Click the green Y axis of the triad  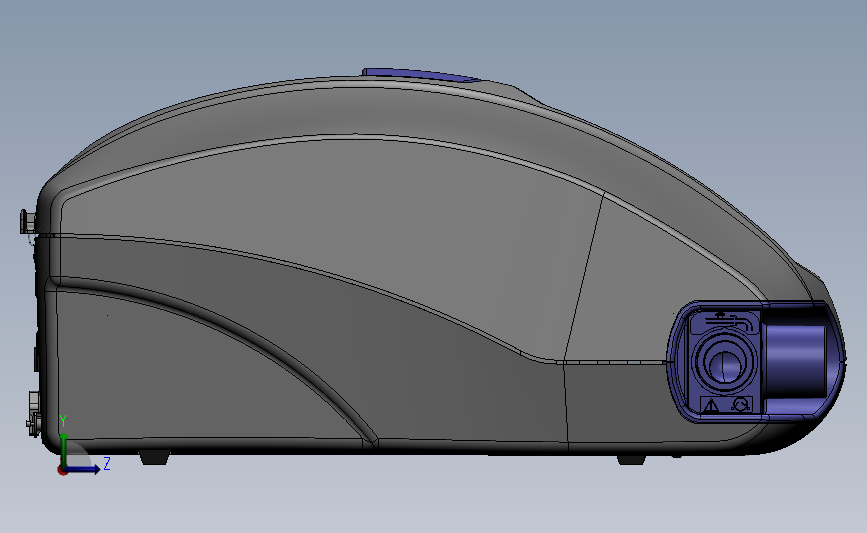(x=64, y=450)
